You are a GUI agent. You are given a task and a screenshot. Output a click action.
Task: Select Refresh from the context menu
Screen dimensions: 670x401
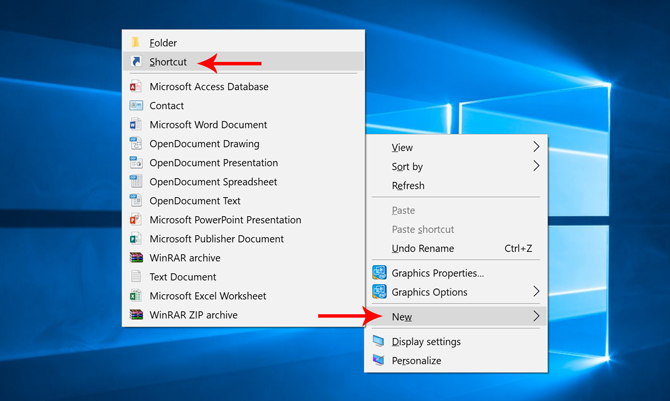point(408,186)
